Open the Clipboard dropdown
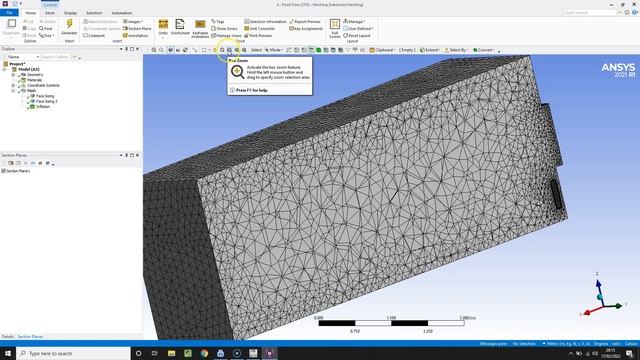 [x=383, y=50]
